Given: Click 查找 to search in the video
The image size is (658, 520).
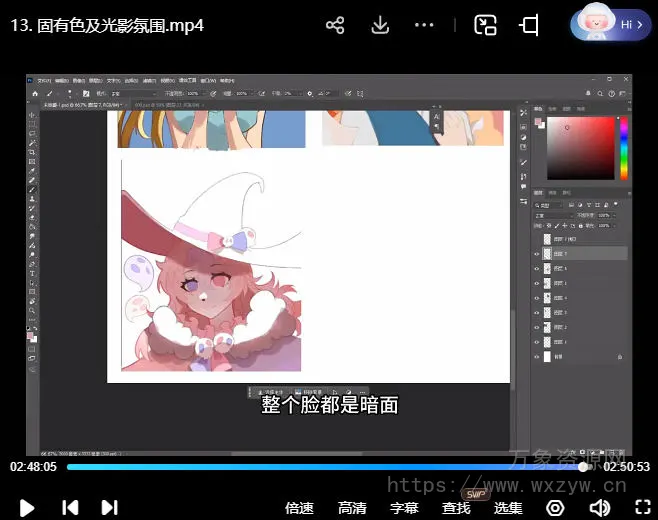Looking at the screenshot, I should [x=456, y=508].
